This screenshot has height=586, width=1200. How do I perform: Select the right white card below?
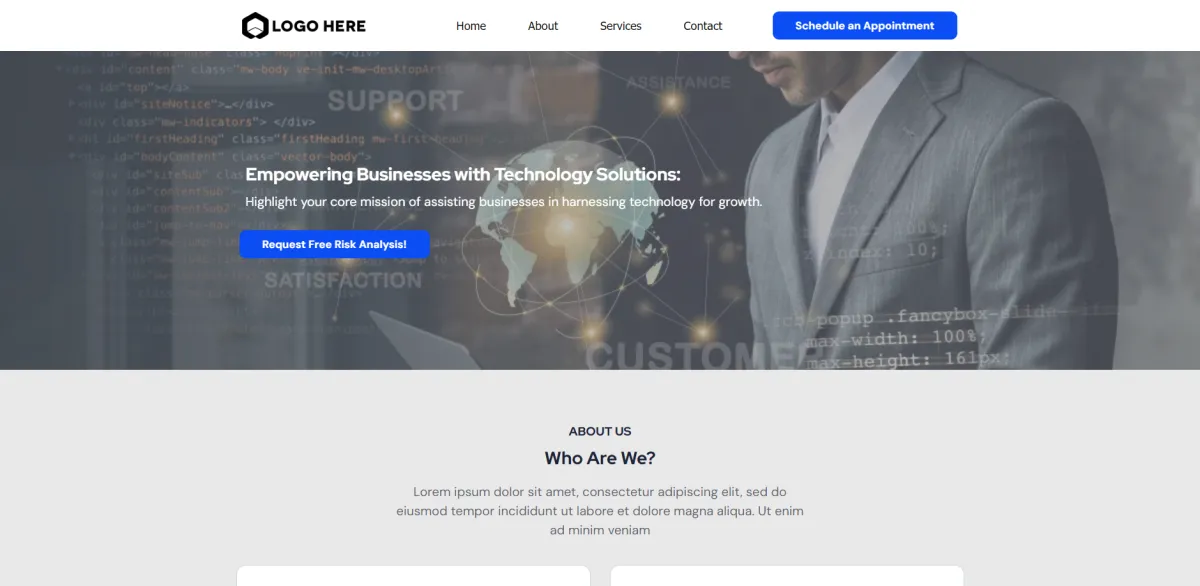coord(787,576)
